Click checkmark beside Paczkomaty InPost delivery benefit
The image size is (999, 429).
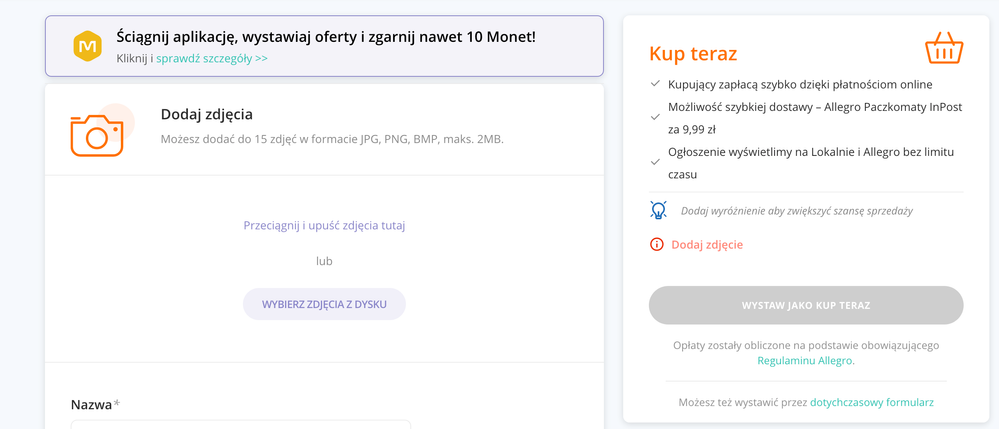pos(655,117)
